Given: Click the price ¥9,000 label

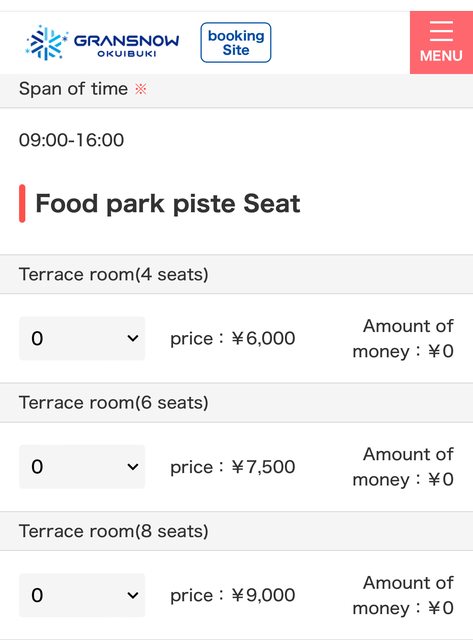Looking at the screenshot, I should click(233, 595).
